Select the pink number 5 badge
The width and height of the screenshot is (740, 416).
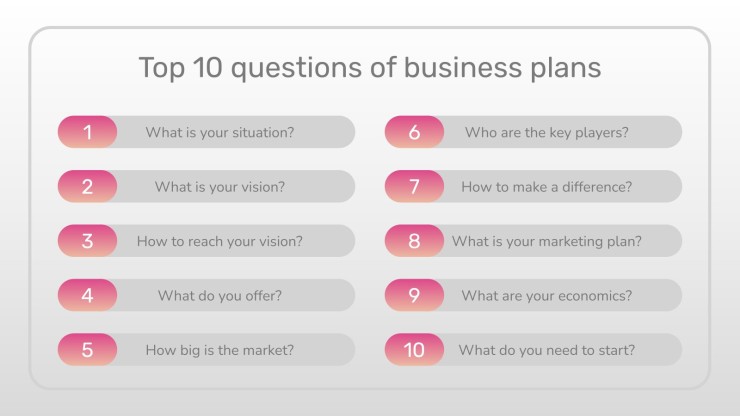tap(87, 349)
